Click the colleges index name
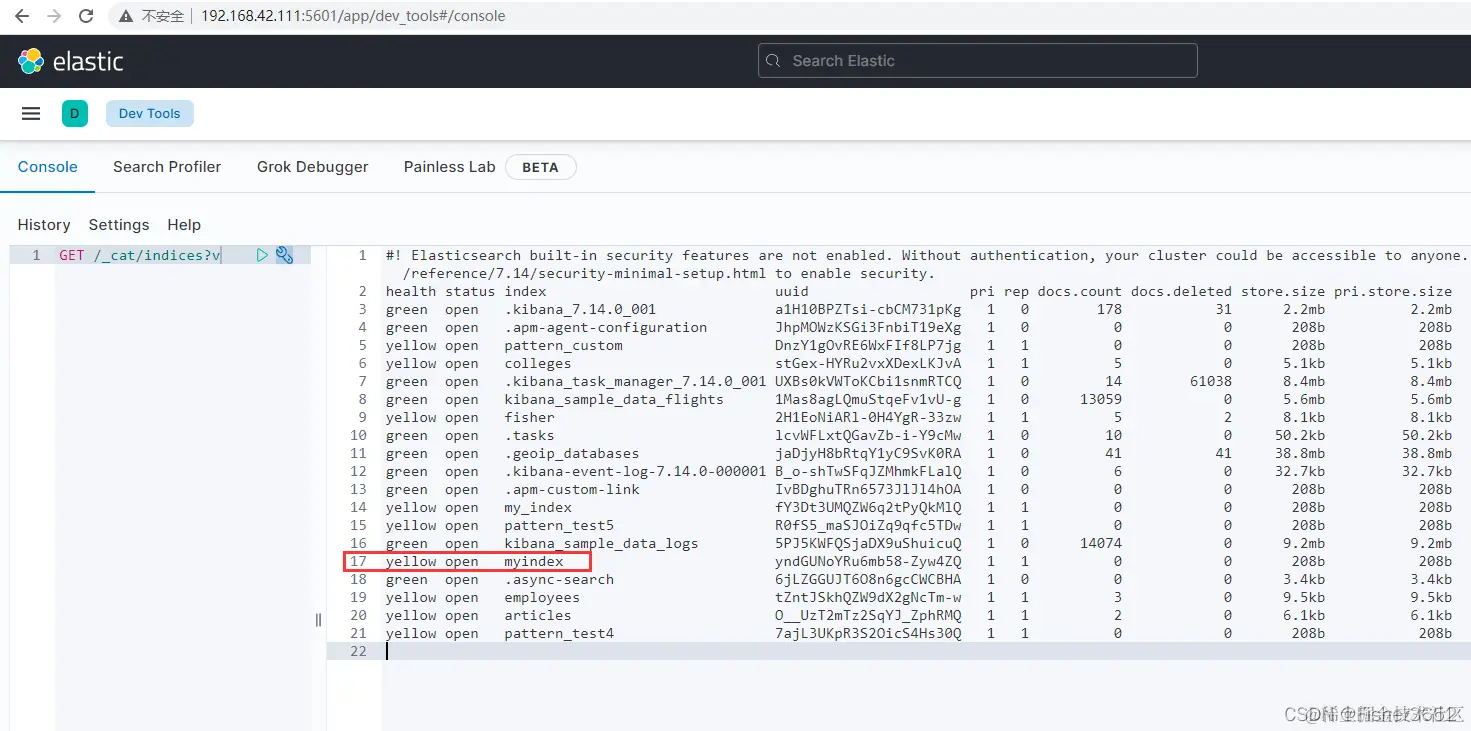This screenshot has width=1471, height=731. 538,363
